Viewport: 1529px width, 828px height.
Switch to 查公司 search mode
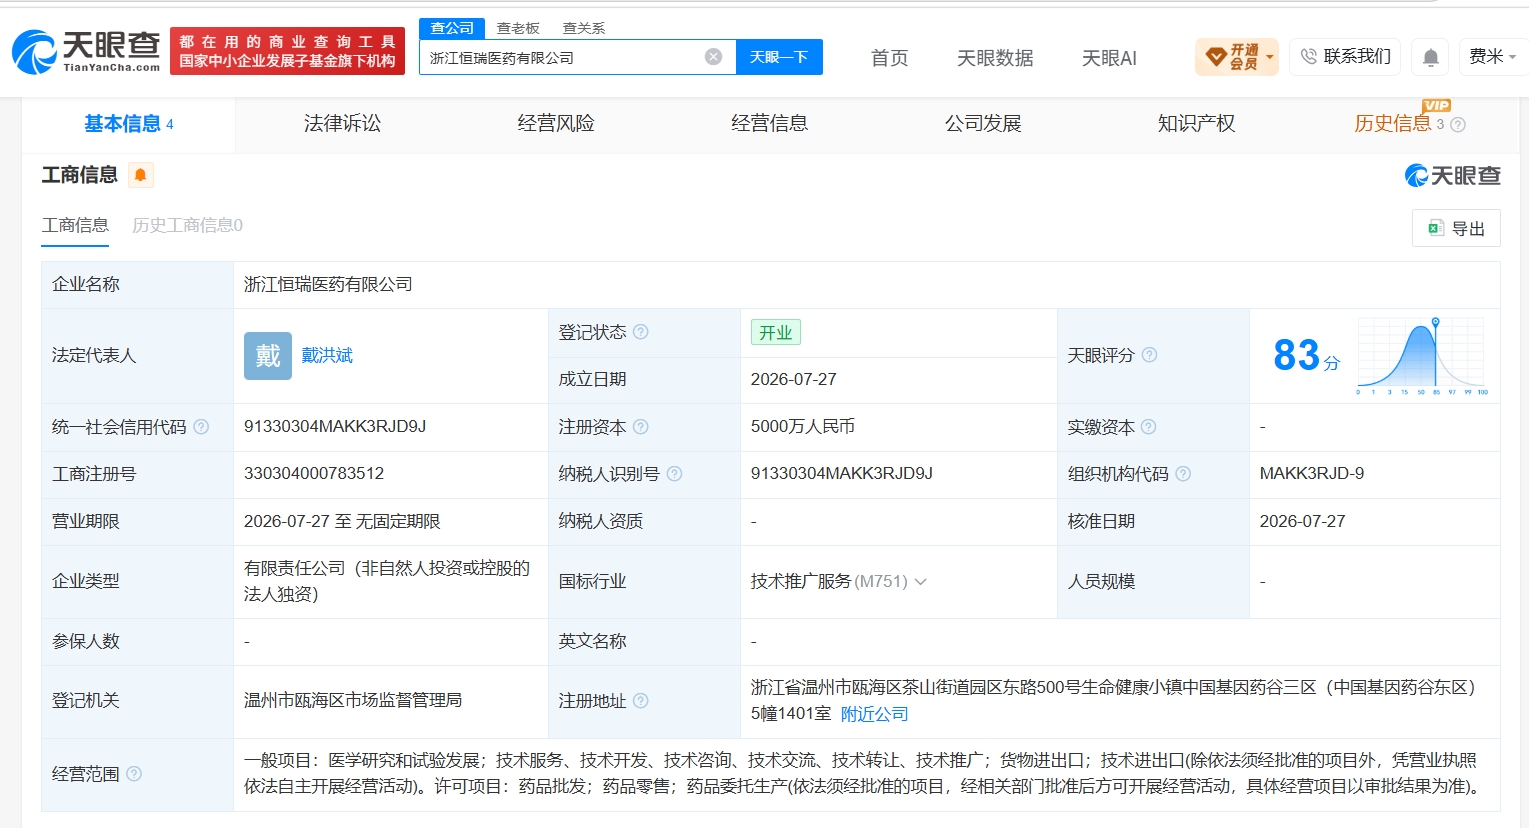[x=452, y=28]
